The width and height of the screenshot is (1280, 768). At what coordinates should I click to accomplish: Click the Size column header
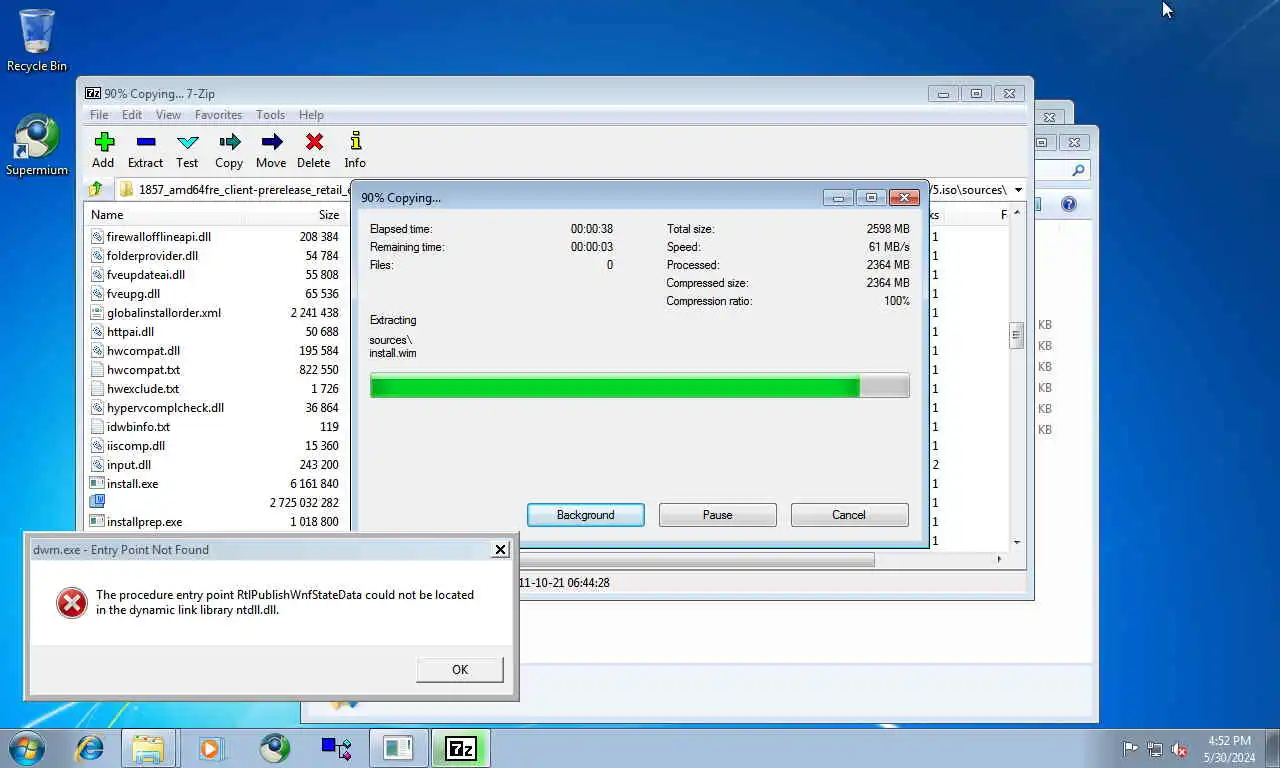coord(293,215)
